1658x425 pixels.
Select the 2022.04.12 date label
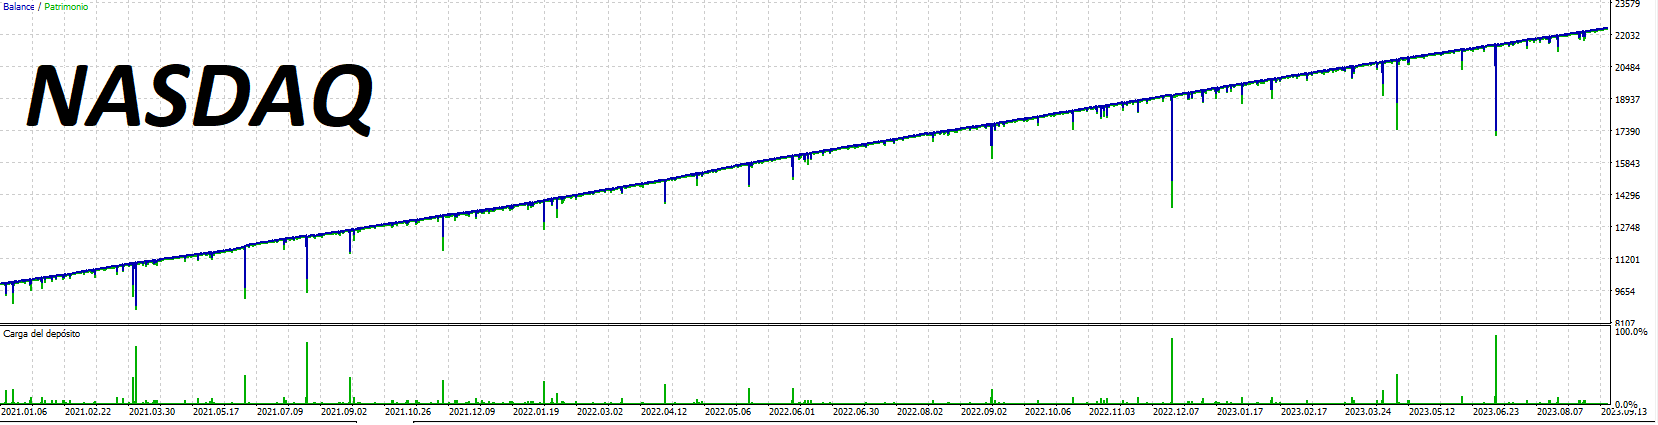(x=664, y=411)
